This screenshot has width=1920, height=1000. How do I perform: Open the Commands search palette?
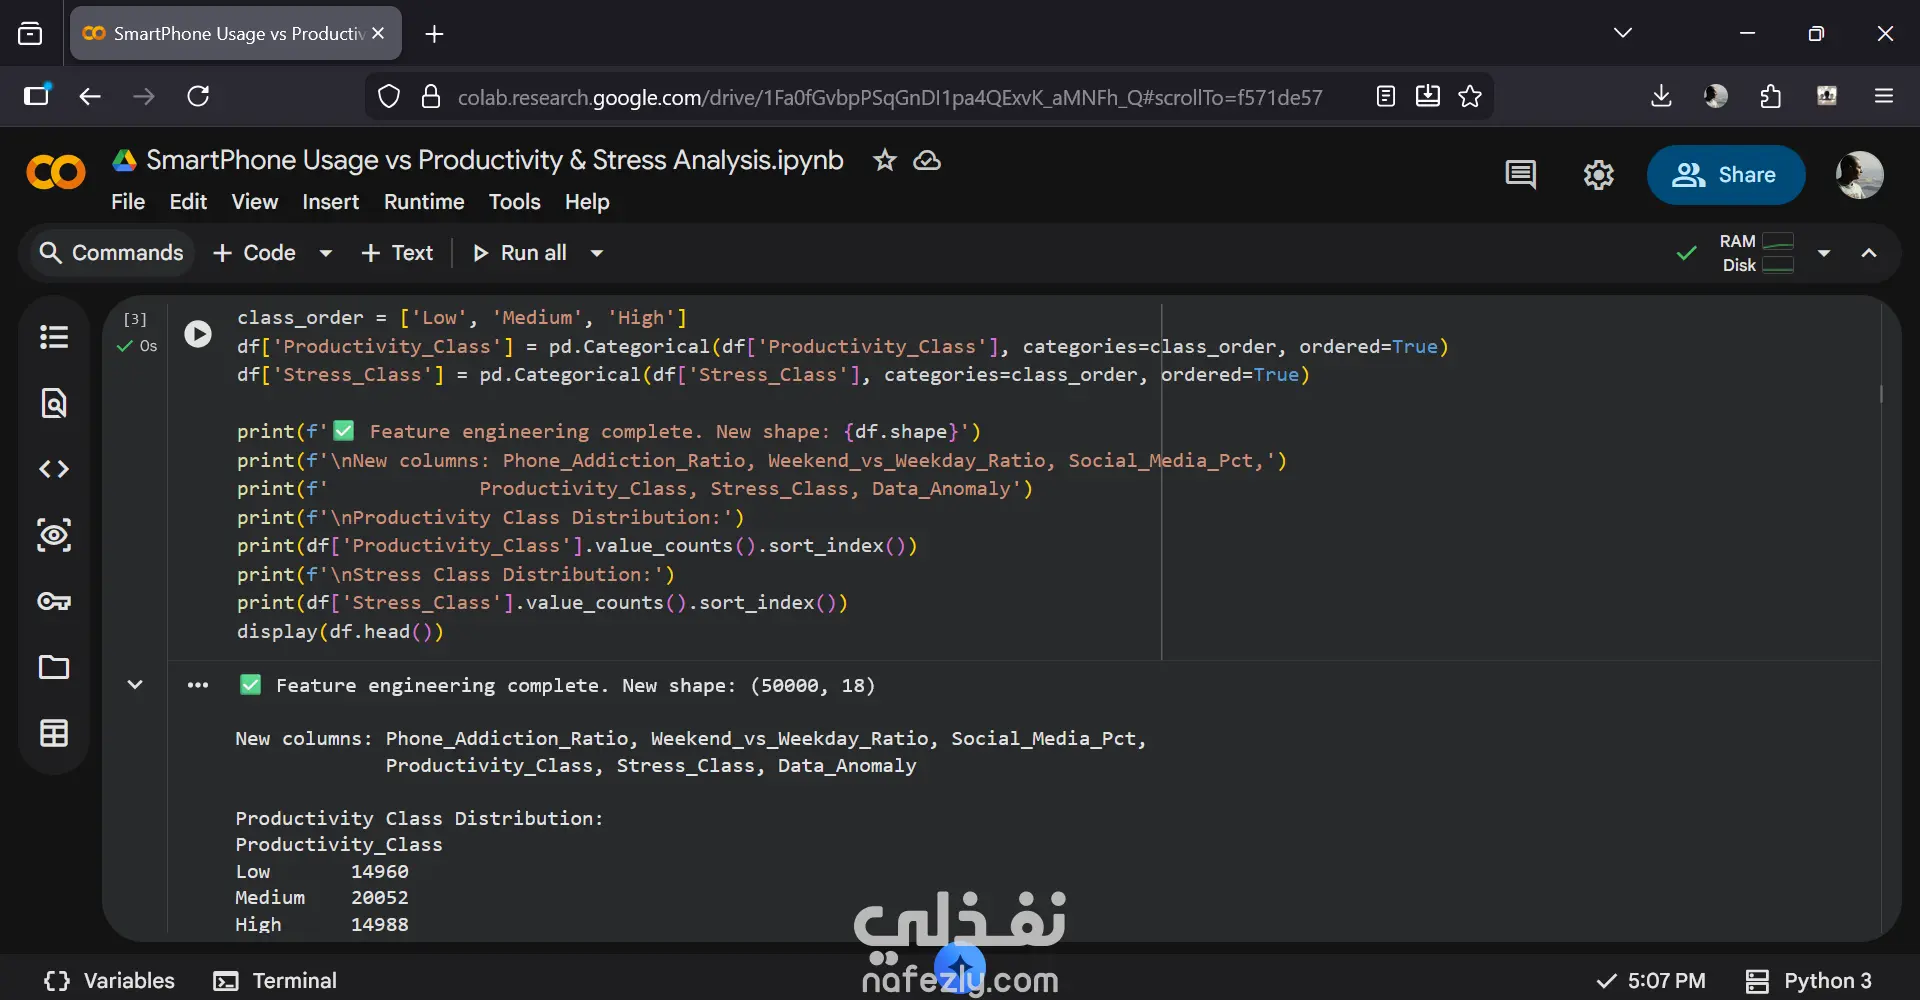point(111,253)
